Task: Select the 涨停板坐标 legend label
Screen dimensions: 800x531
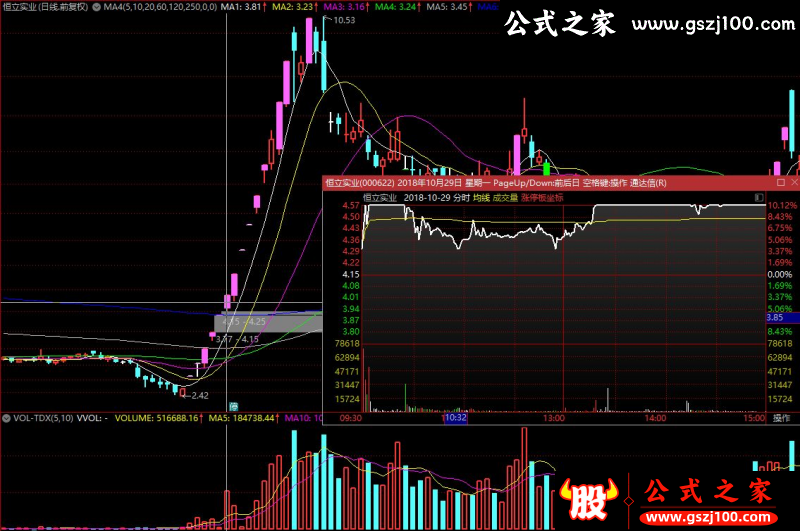Action: click(542, 198)
